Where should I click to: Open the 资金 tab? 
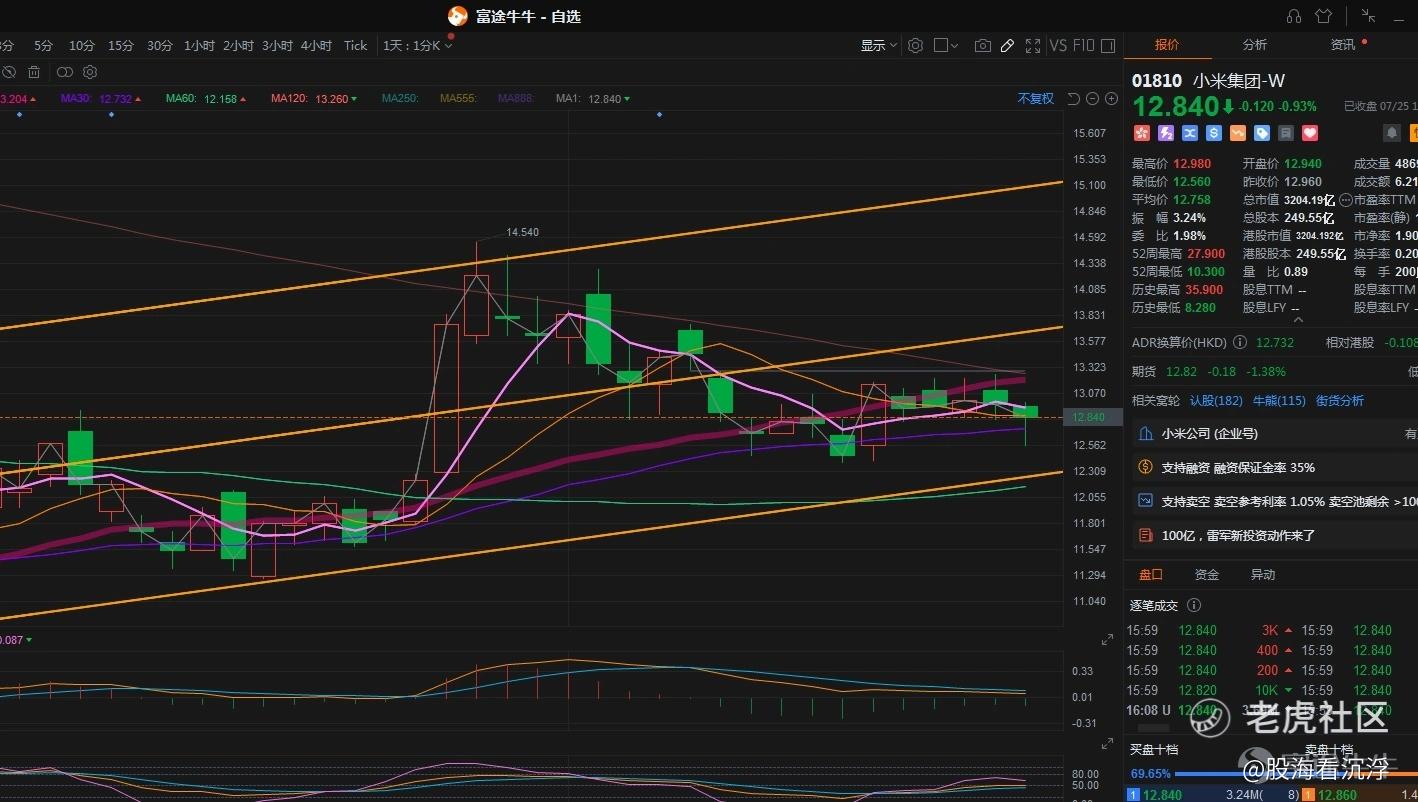click(x=1207, y=575)
